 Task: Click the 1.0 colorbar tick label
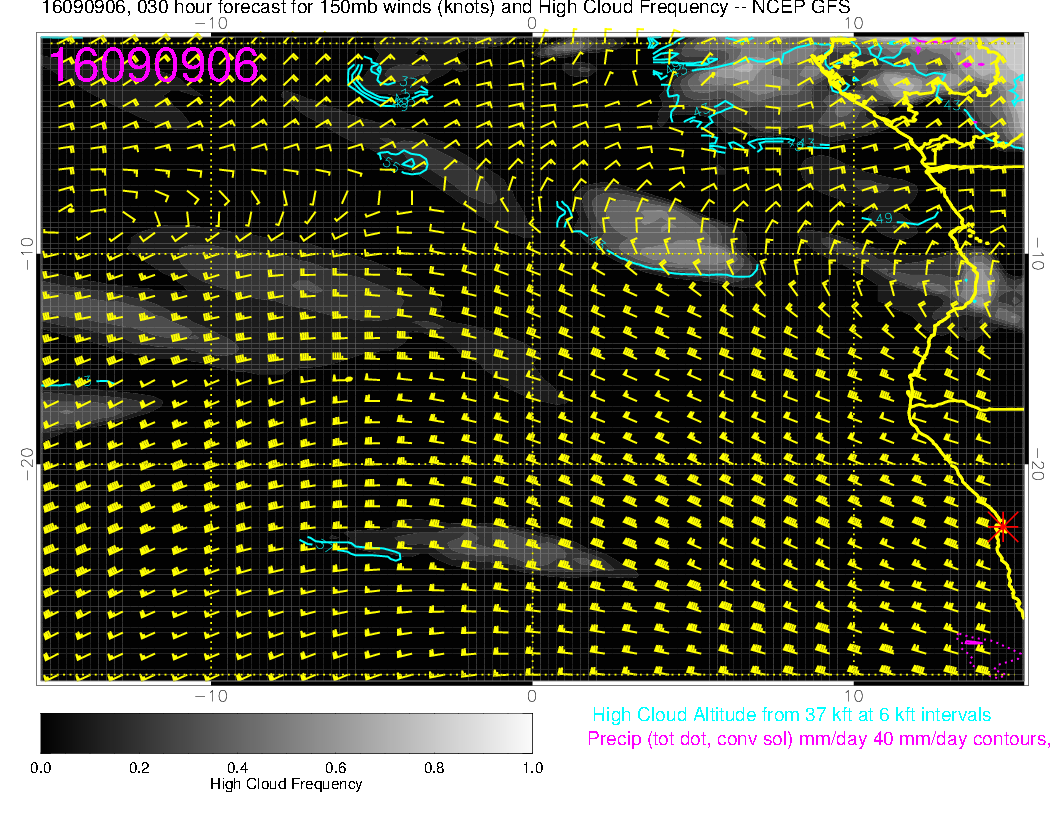(532, 768)
